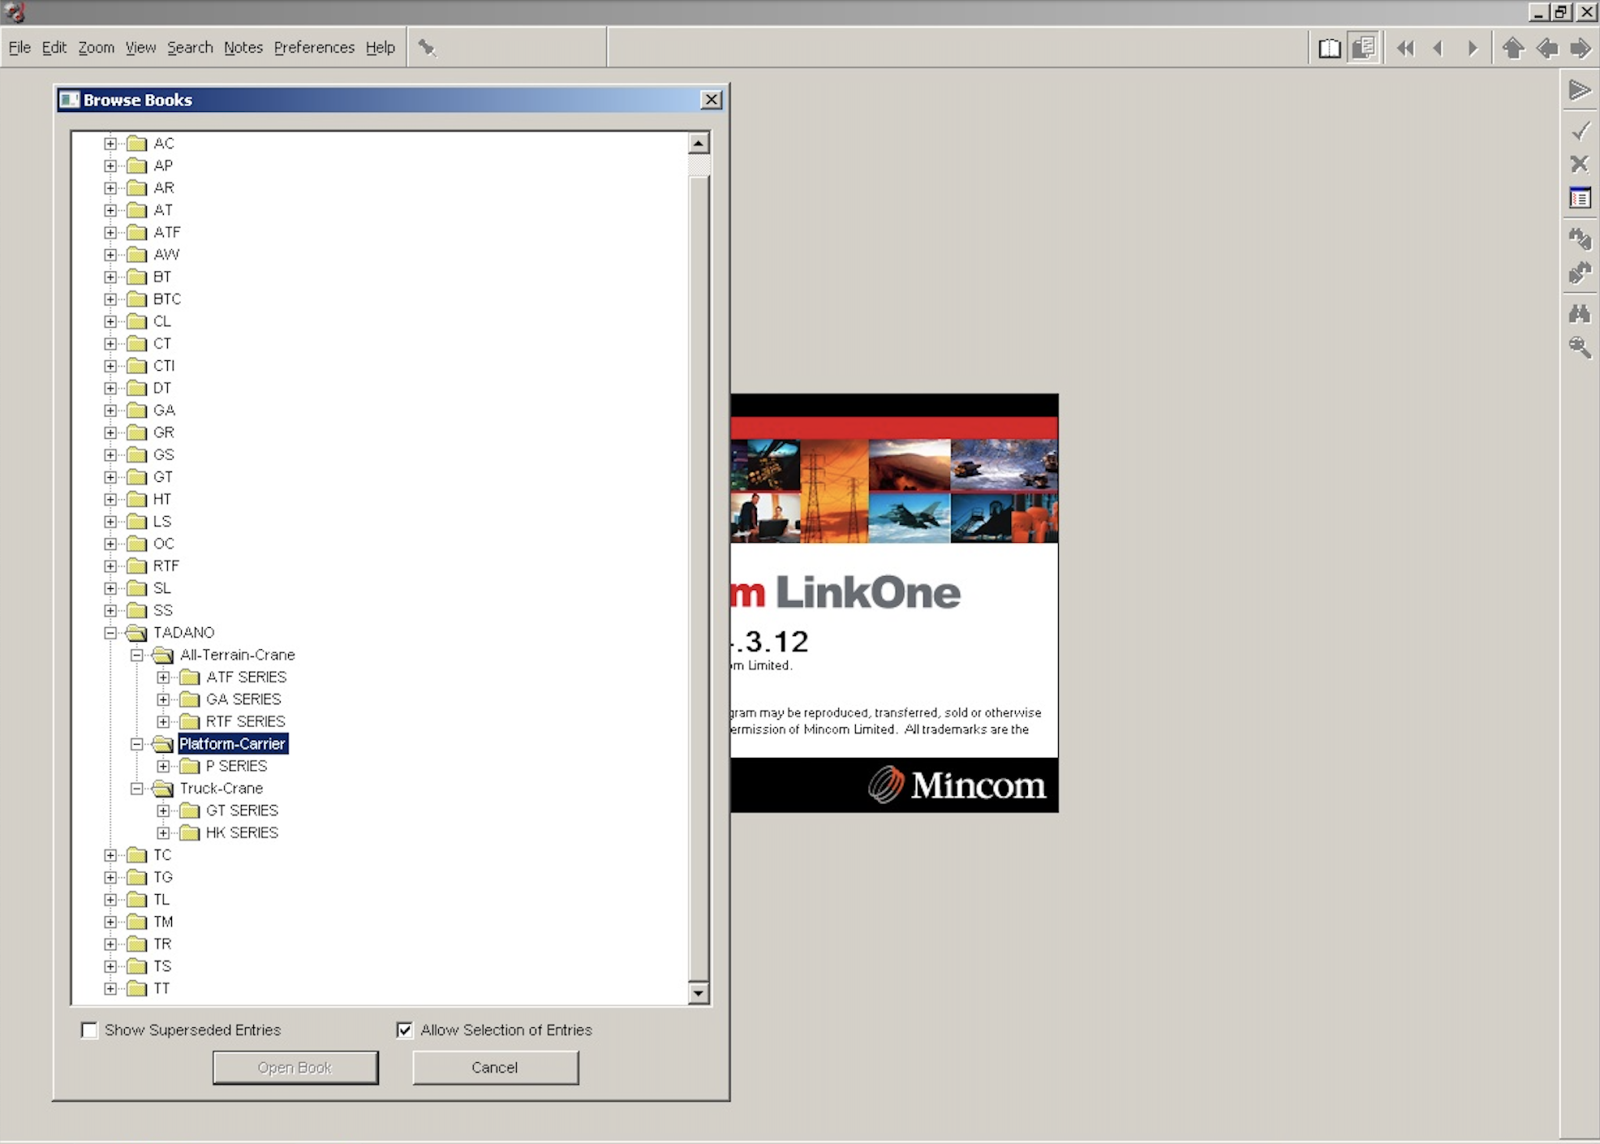The image size is (1600, 1144).
Task: Click the binoculars search icon in sidebar
Action: (1580, 314)
